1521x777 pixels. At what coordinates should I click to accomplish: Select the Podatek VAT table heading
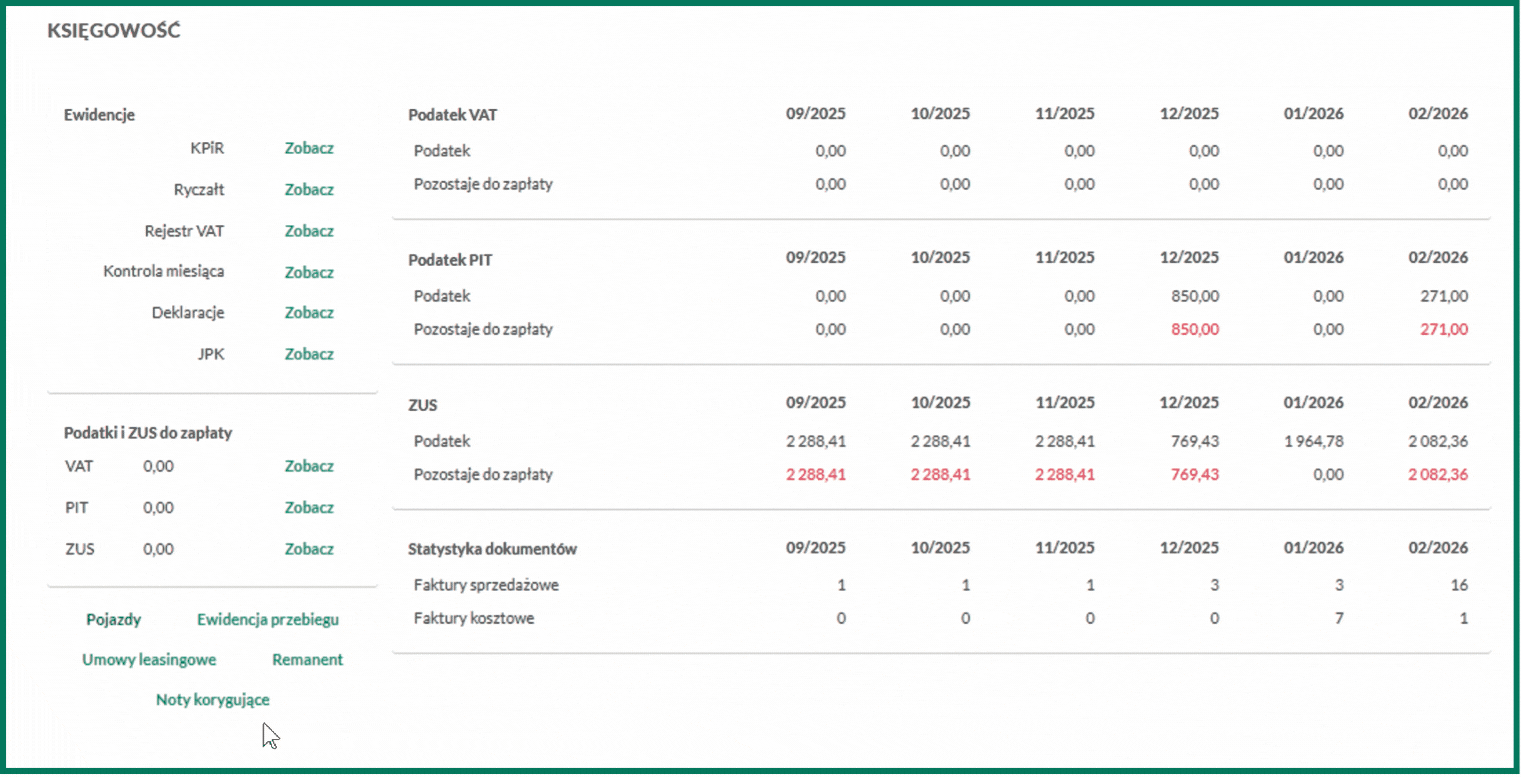[x=453, y=115]
